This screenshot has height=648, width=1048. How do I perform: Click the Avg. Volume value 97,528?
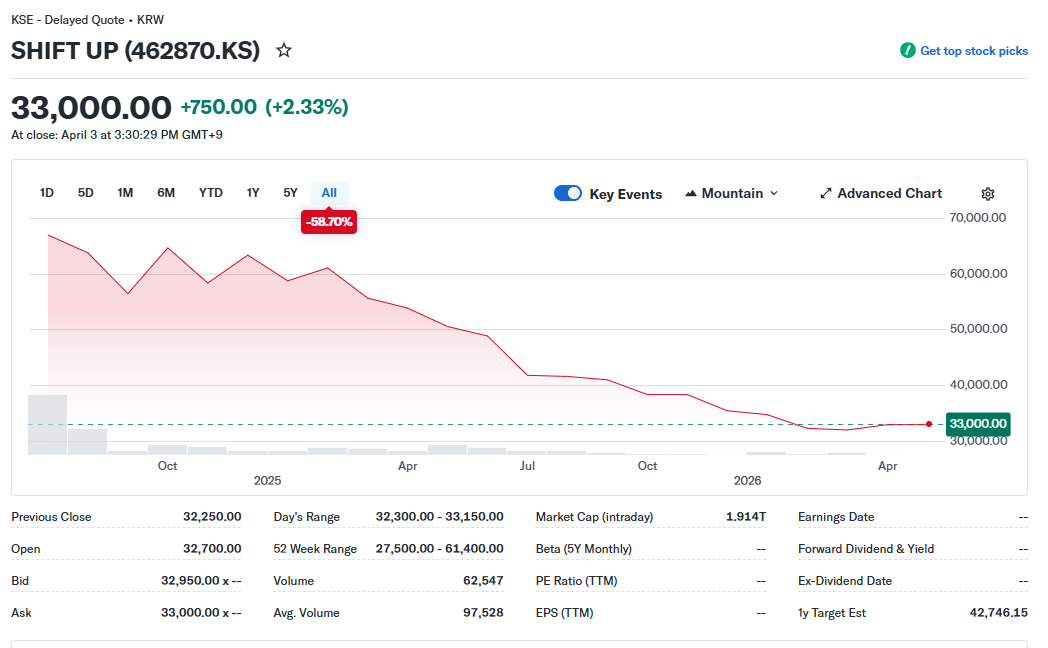pyautogui.click(x=483, y=613)
